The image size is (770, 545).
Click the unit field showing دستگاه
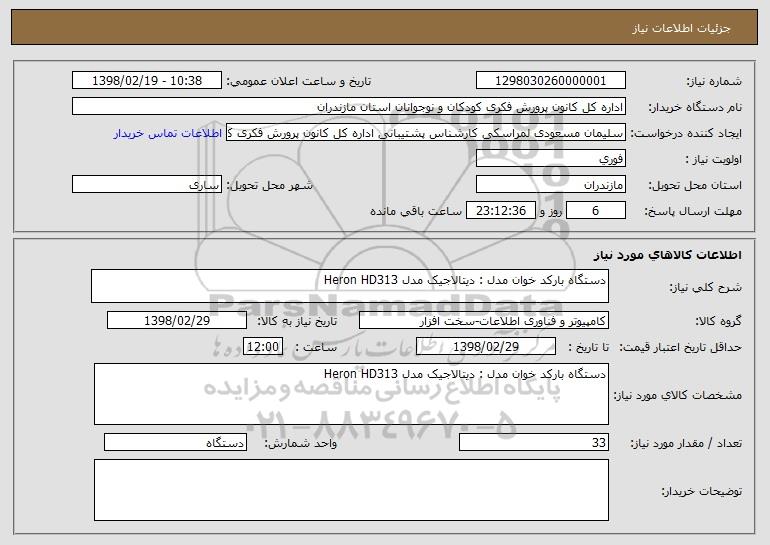click(175, 442)
